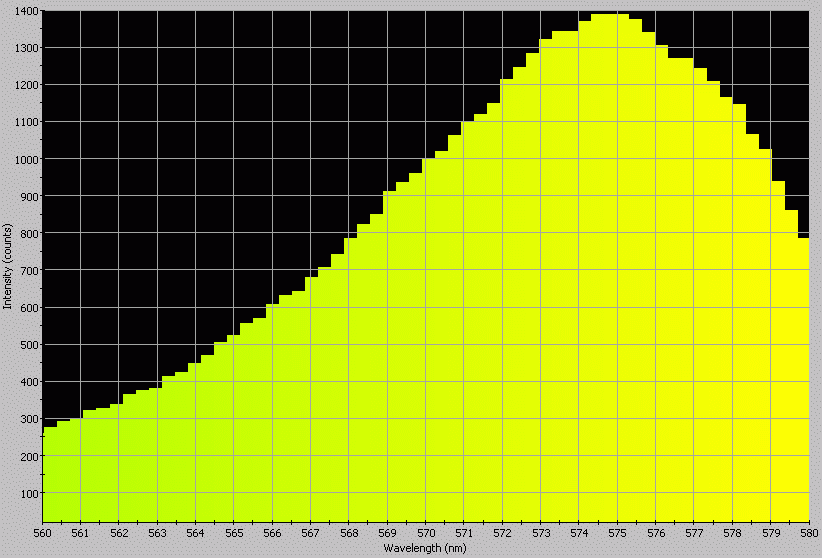
Task: Select the 1000 intensity tick label
Action: (x=27, y=159)
